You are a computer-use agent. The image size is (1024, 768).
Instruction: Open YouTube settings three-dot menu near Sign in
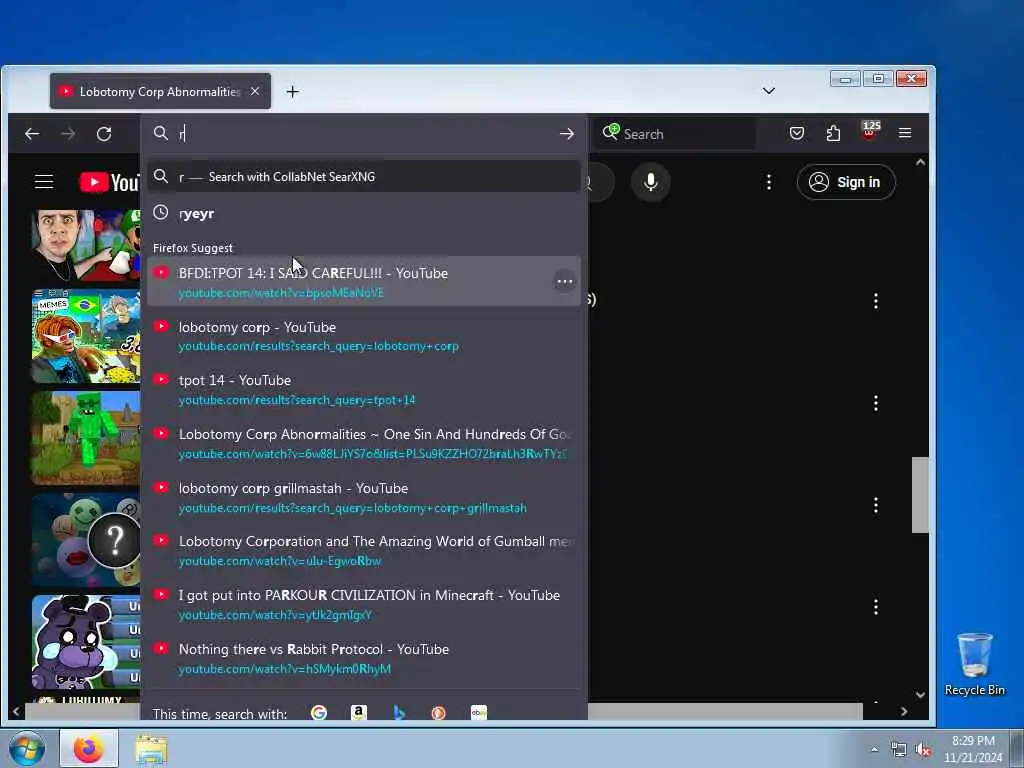(x=769, y=182)
